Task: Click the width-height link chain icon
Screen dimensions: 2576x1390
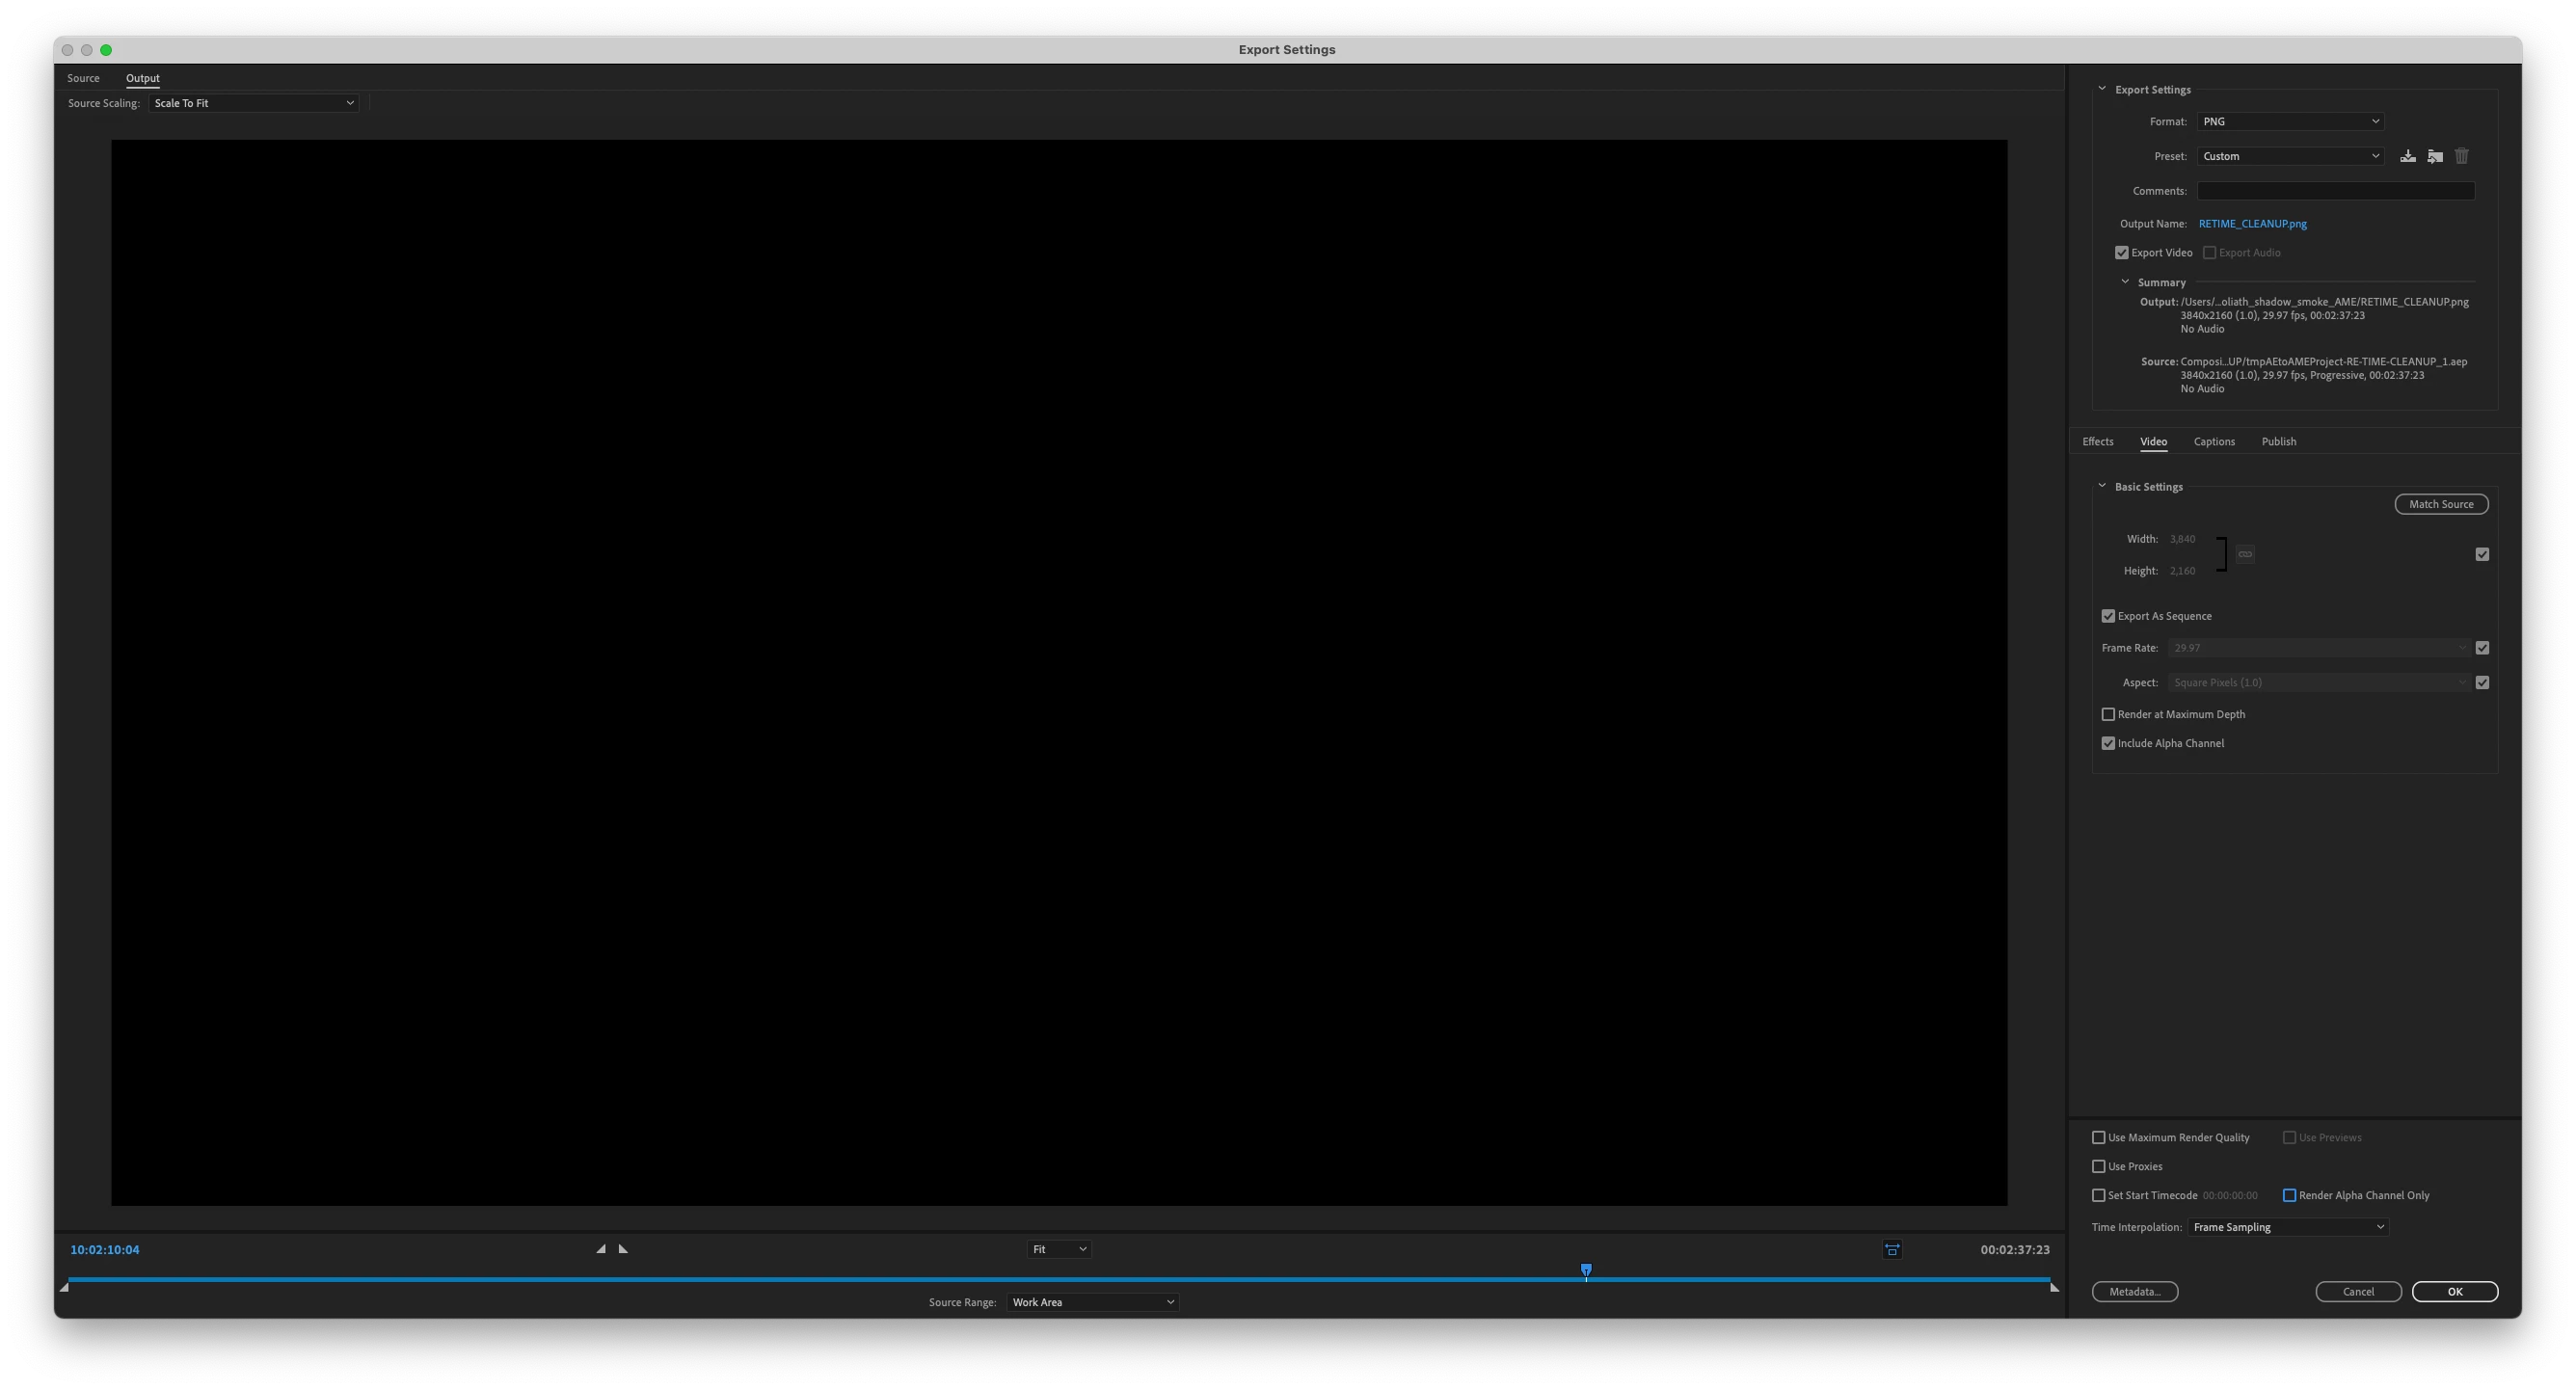Action: 2245,554
